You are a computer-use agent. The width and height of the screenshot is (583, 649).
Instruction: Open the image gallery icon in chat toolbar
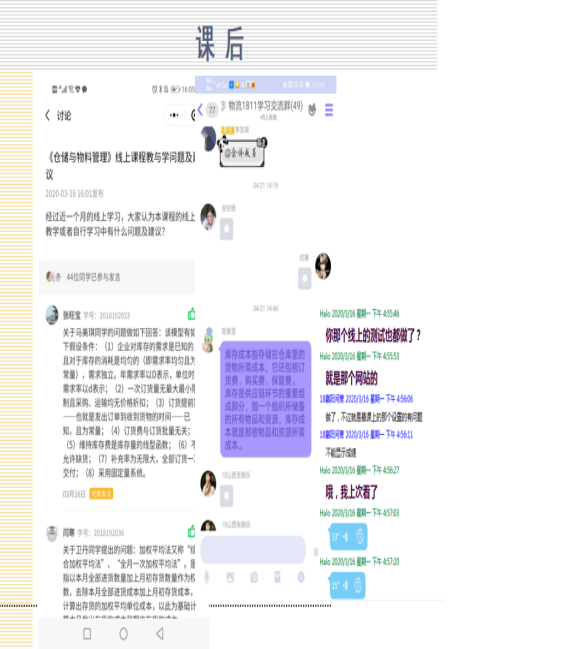pyautogui.click(x=230, y=577)
